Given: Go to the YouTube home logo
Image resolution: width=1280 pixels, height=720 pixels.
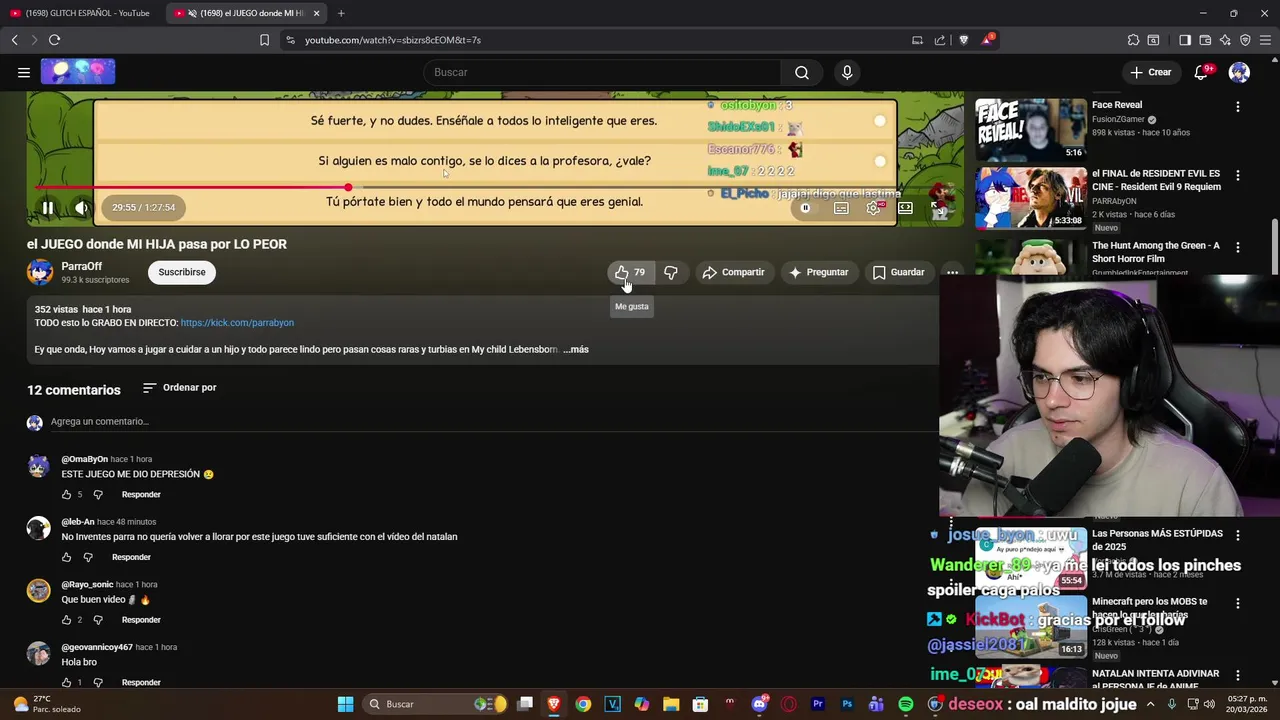Looking at the screenshot, I should pos(78,72).
